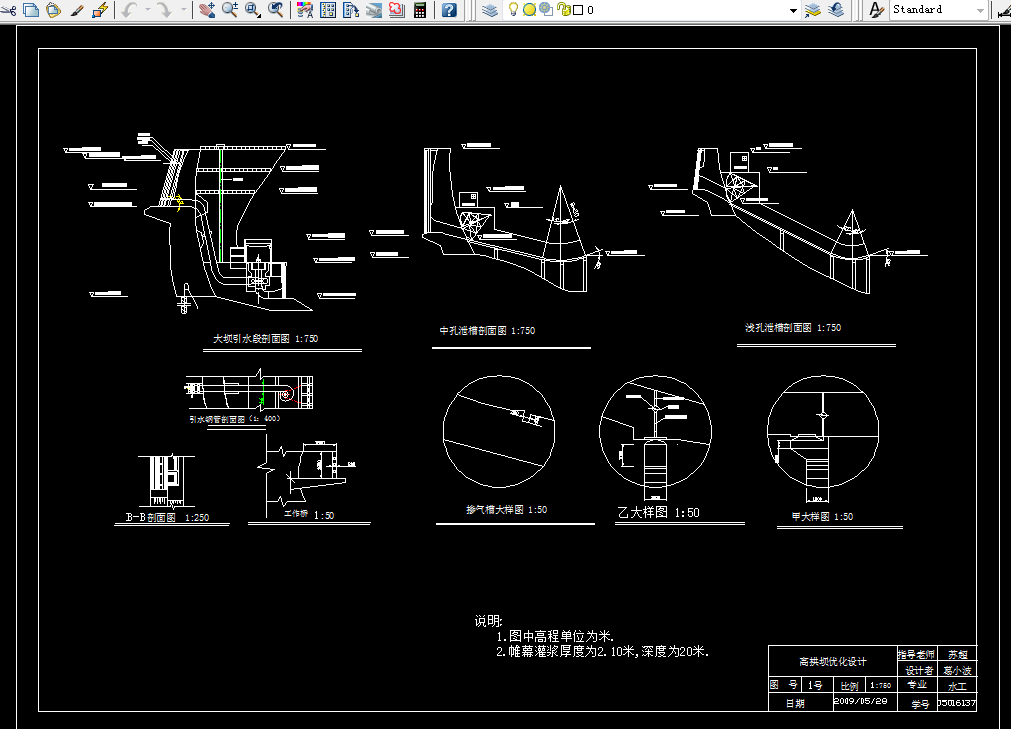
Task: Click the Zoom Previous icon
Action: pos(276,10)
